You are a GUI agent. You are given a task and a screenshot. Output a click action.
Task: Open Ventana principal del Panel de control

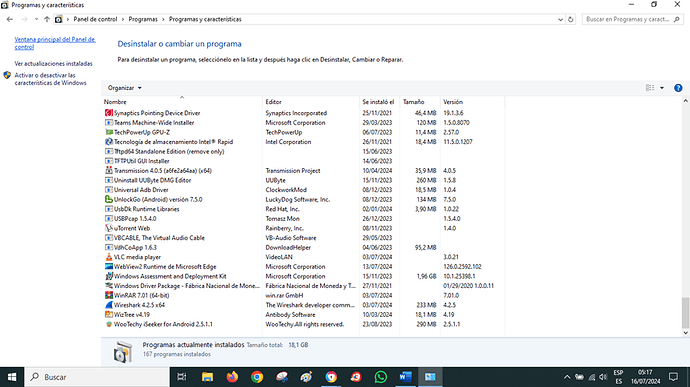coord(55,43)
